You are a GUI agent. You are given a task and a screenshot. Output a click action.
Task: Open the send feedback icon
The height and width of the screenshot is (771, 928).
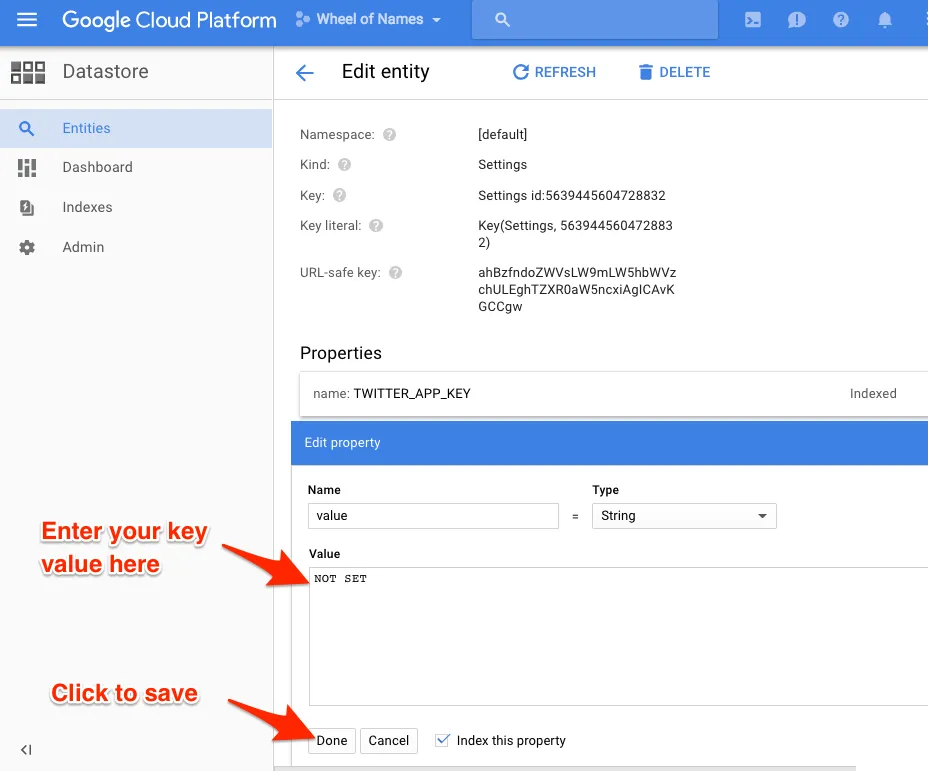pos(797,20)
